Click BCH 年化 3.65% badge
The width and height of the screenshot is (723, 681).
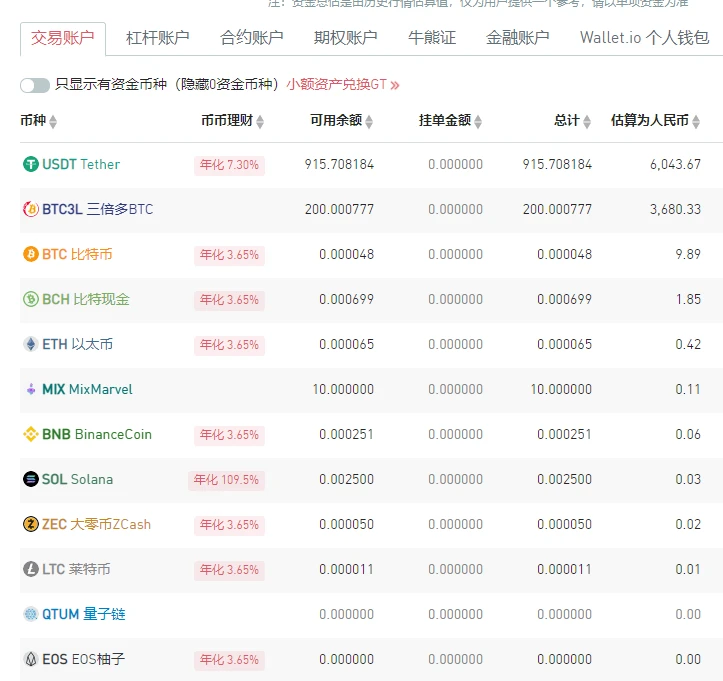click(x=229, y=300)
